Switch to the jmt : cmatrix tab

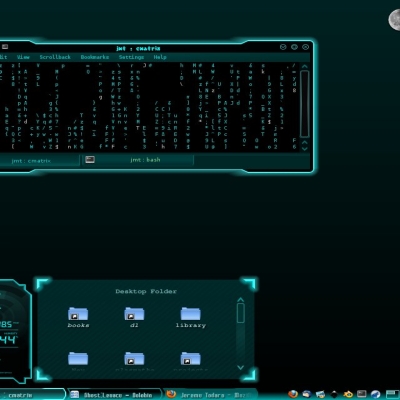[x=39, y=161]
